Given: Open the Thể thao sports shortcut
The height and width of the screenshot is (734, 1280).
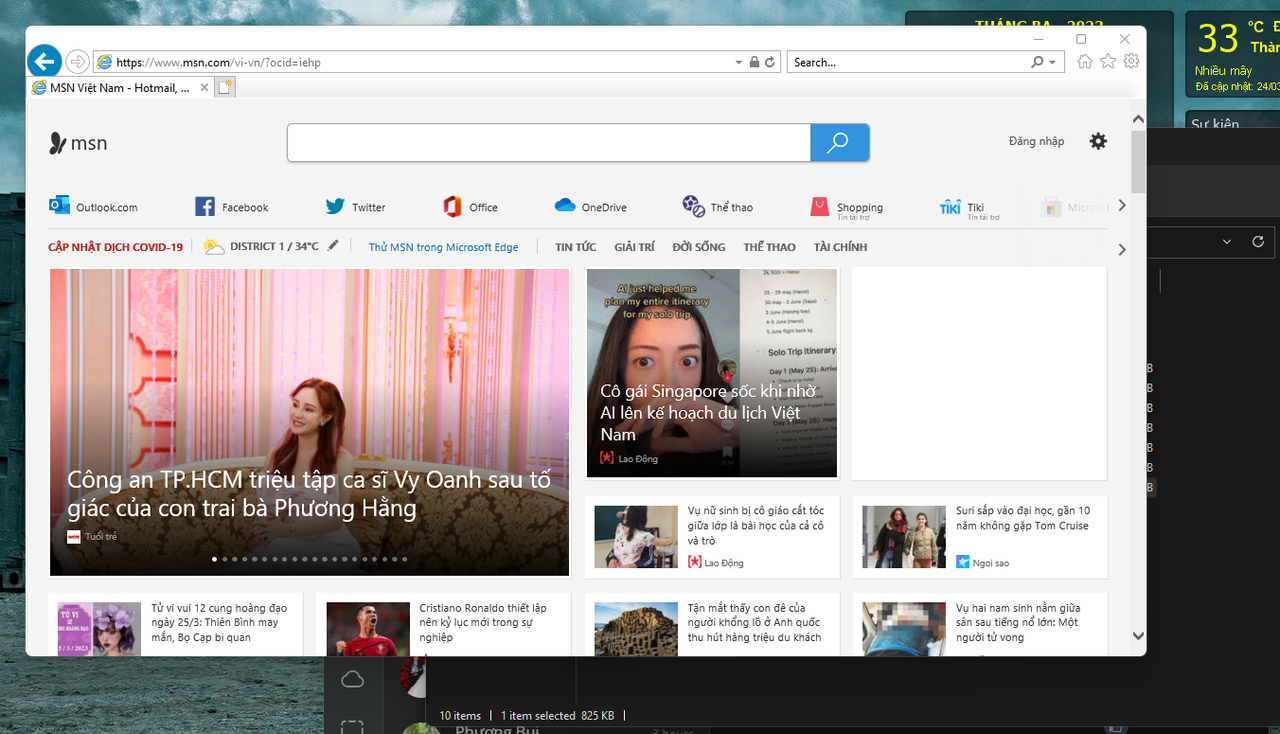Looking at the screenshot, I should pos(718,207).
